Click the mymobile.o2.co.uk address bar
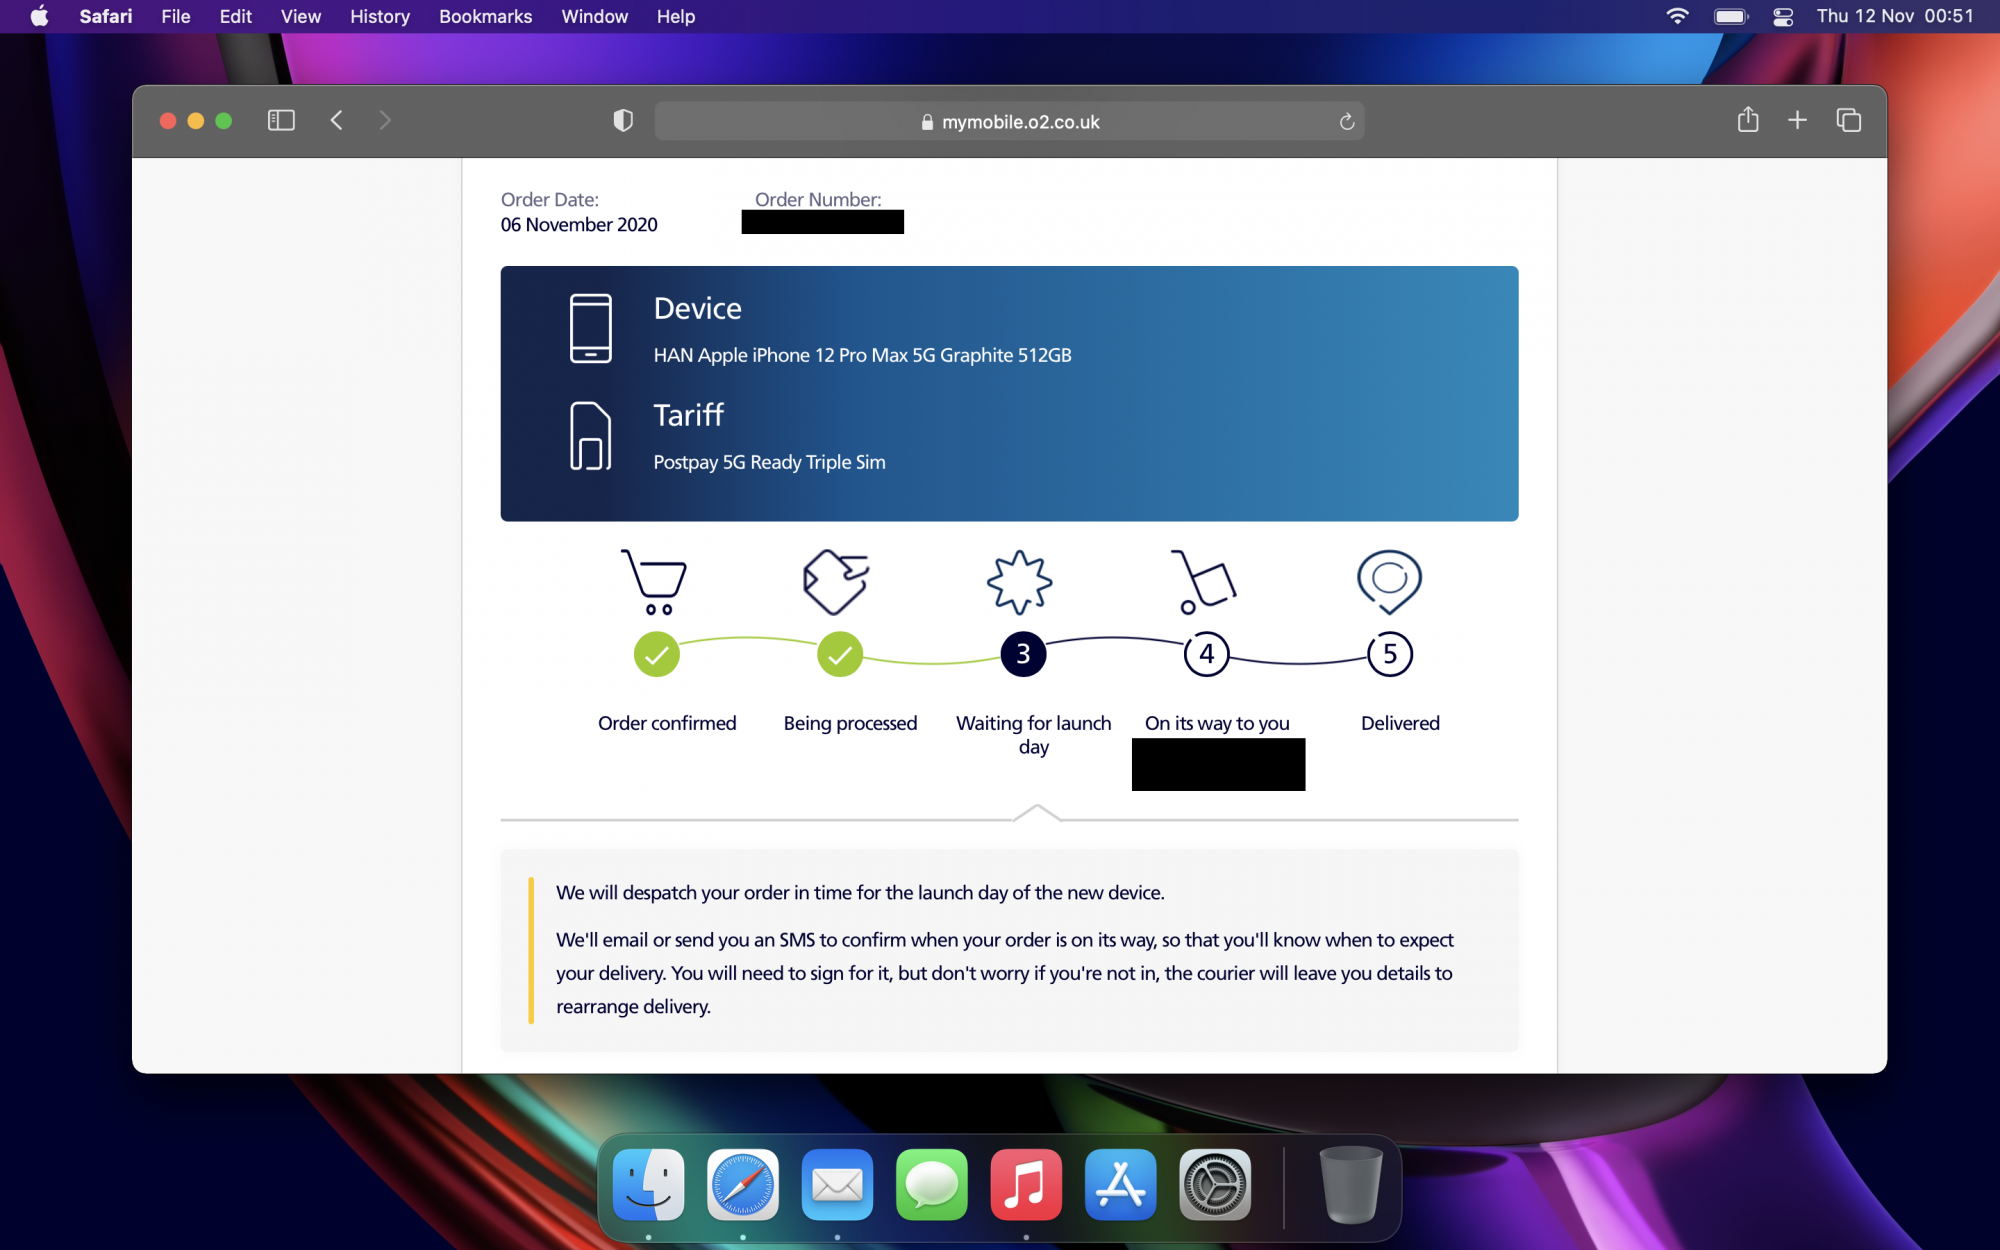This screenshot has width=2000, height=1250. point(1010,121)
